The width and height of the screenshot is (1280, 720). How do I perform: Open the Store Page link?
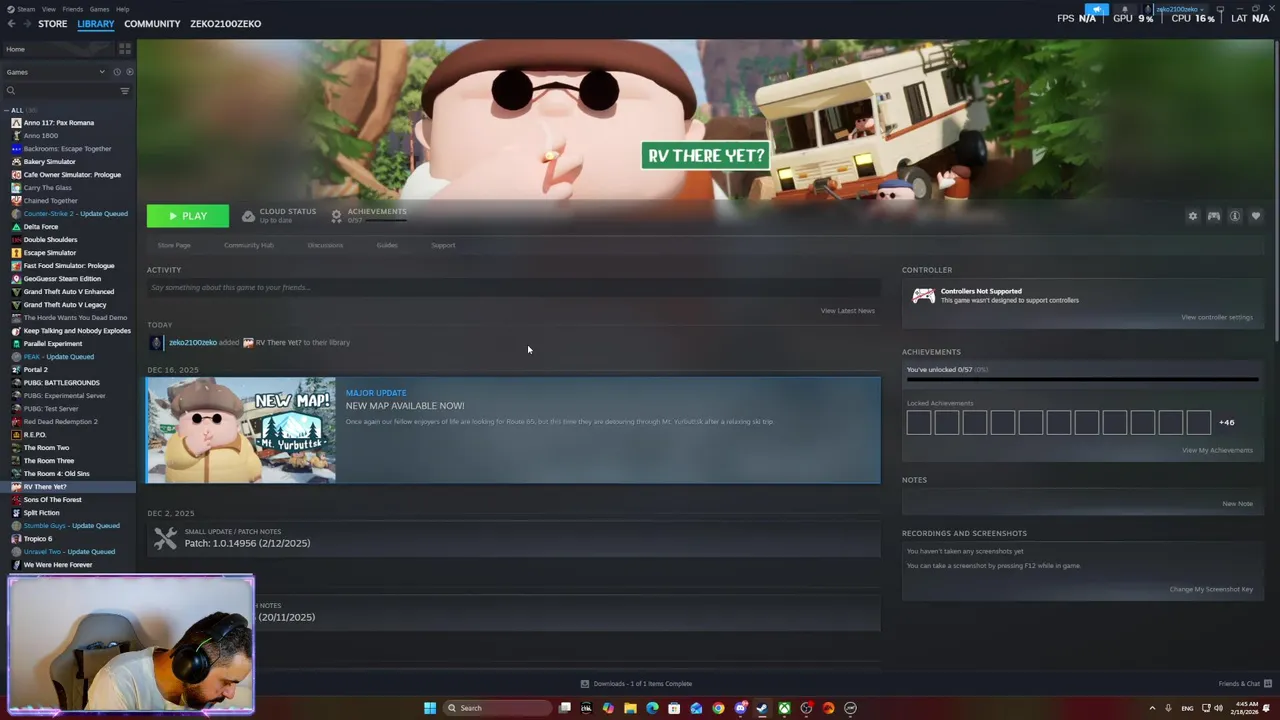(174, 245)
